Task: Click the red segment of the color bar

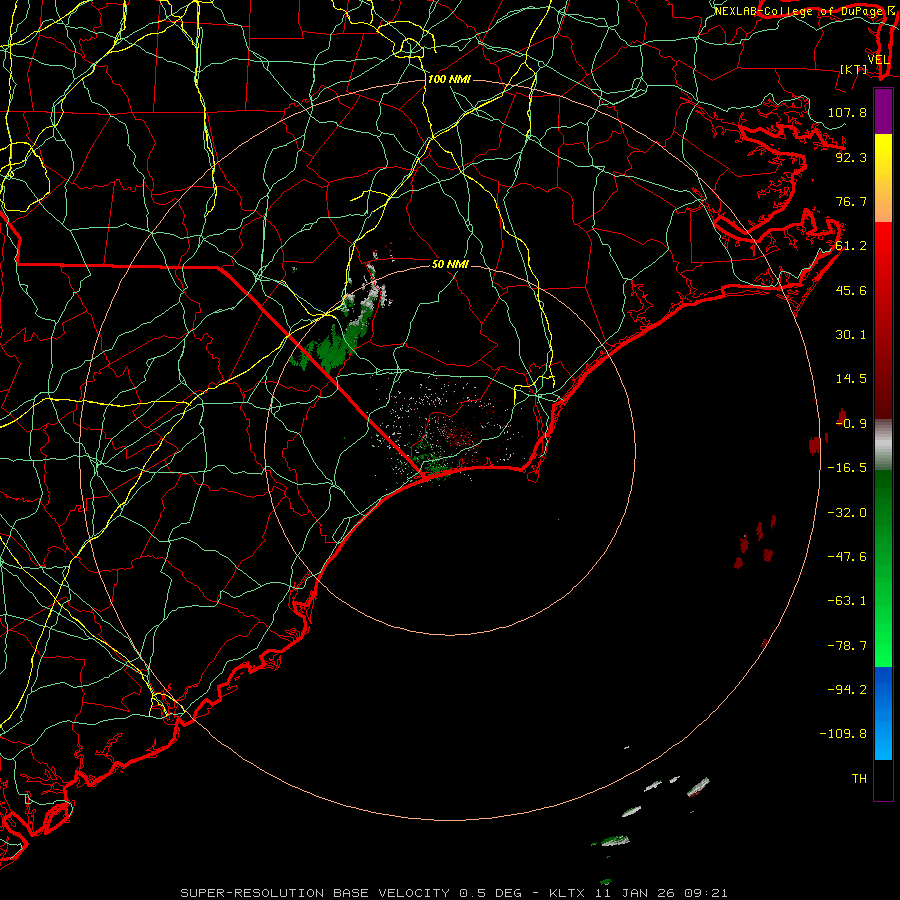Action: [883, 320]
